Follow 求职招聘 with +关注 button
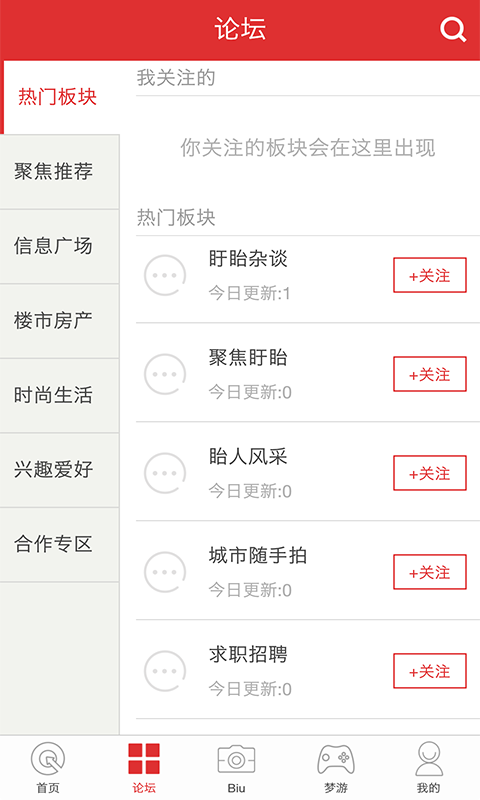Image resolution: width=480 pixels, height=800 pixels. coord(430,671)
